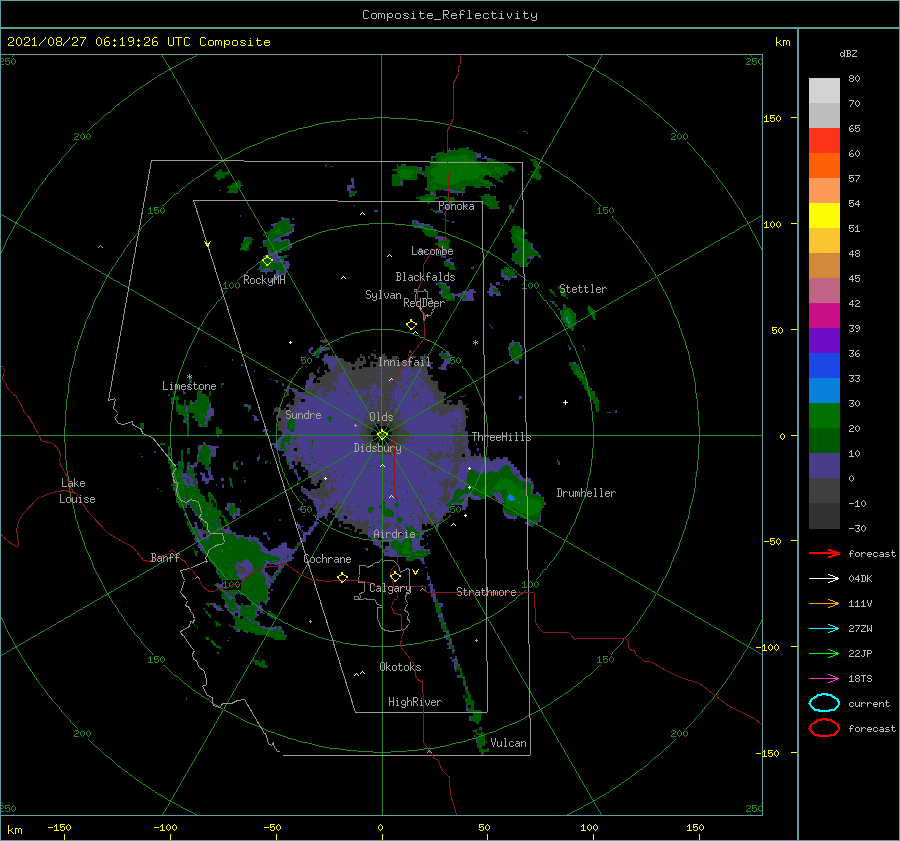Click the red forecast arrow legend icon
Viewport: 900px width, 841px height.
click(x=824, y=553)
